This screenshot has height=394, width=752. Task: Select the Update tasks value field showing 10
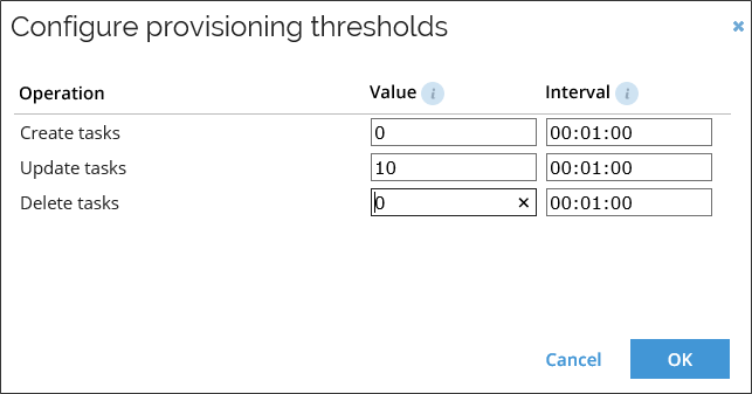[453, 167]
